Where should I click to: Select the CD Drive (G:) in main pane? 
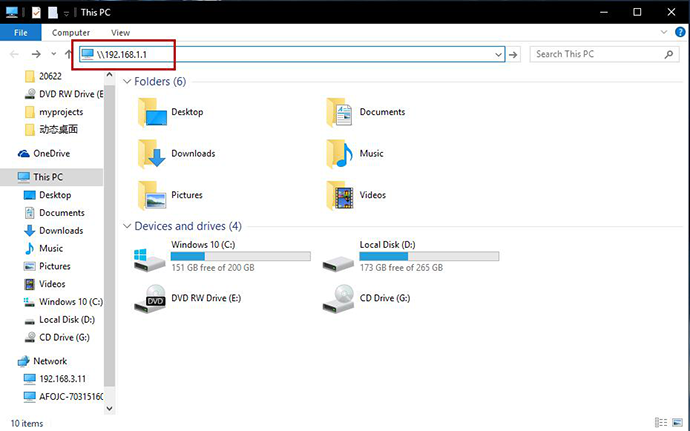342,298
